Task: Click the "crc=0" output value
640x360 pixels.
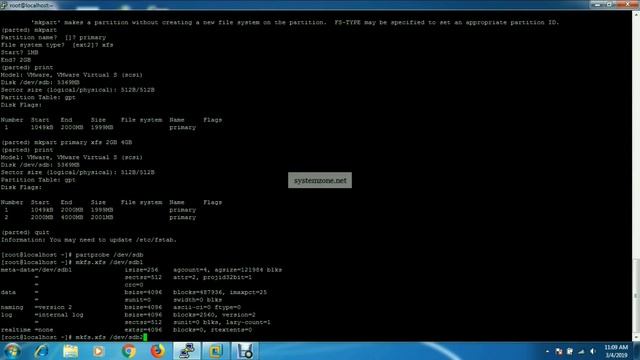Action: coord(134,284)
